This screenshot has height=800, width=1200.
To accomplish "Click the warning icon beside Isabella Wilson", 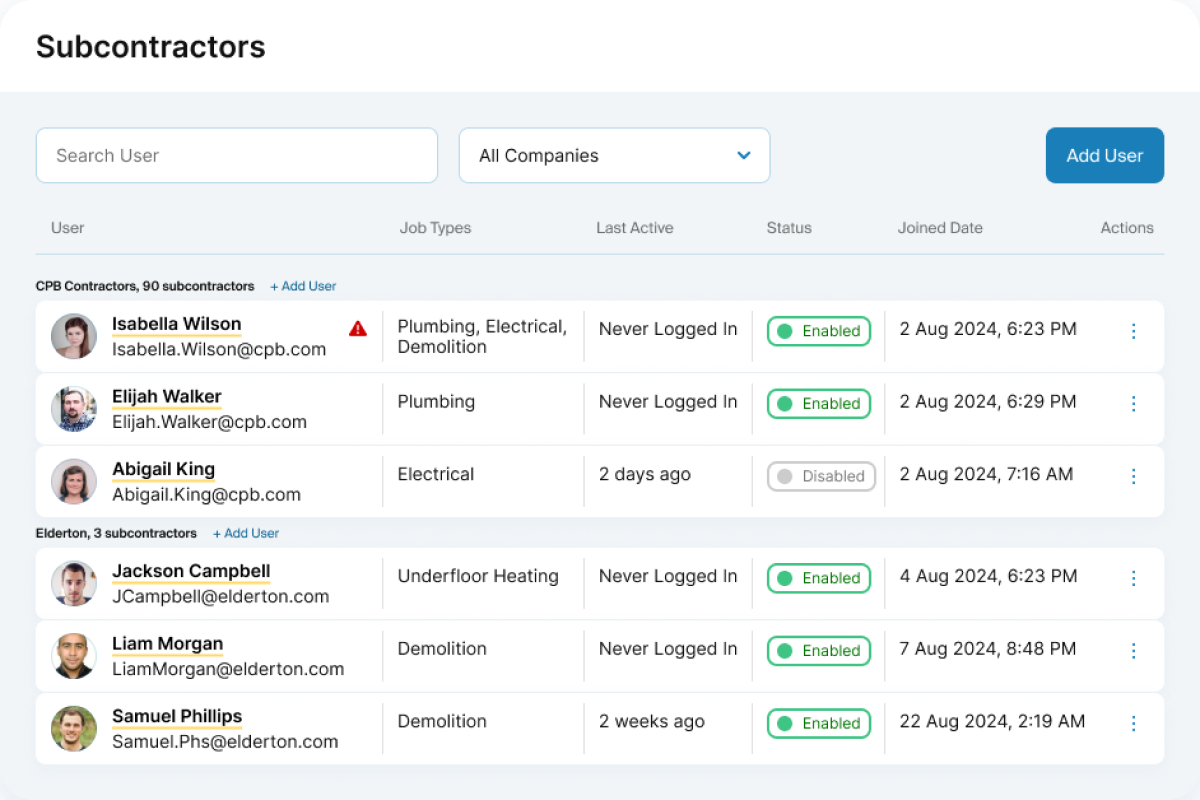I will [358, 327].
